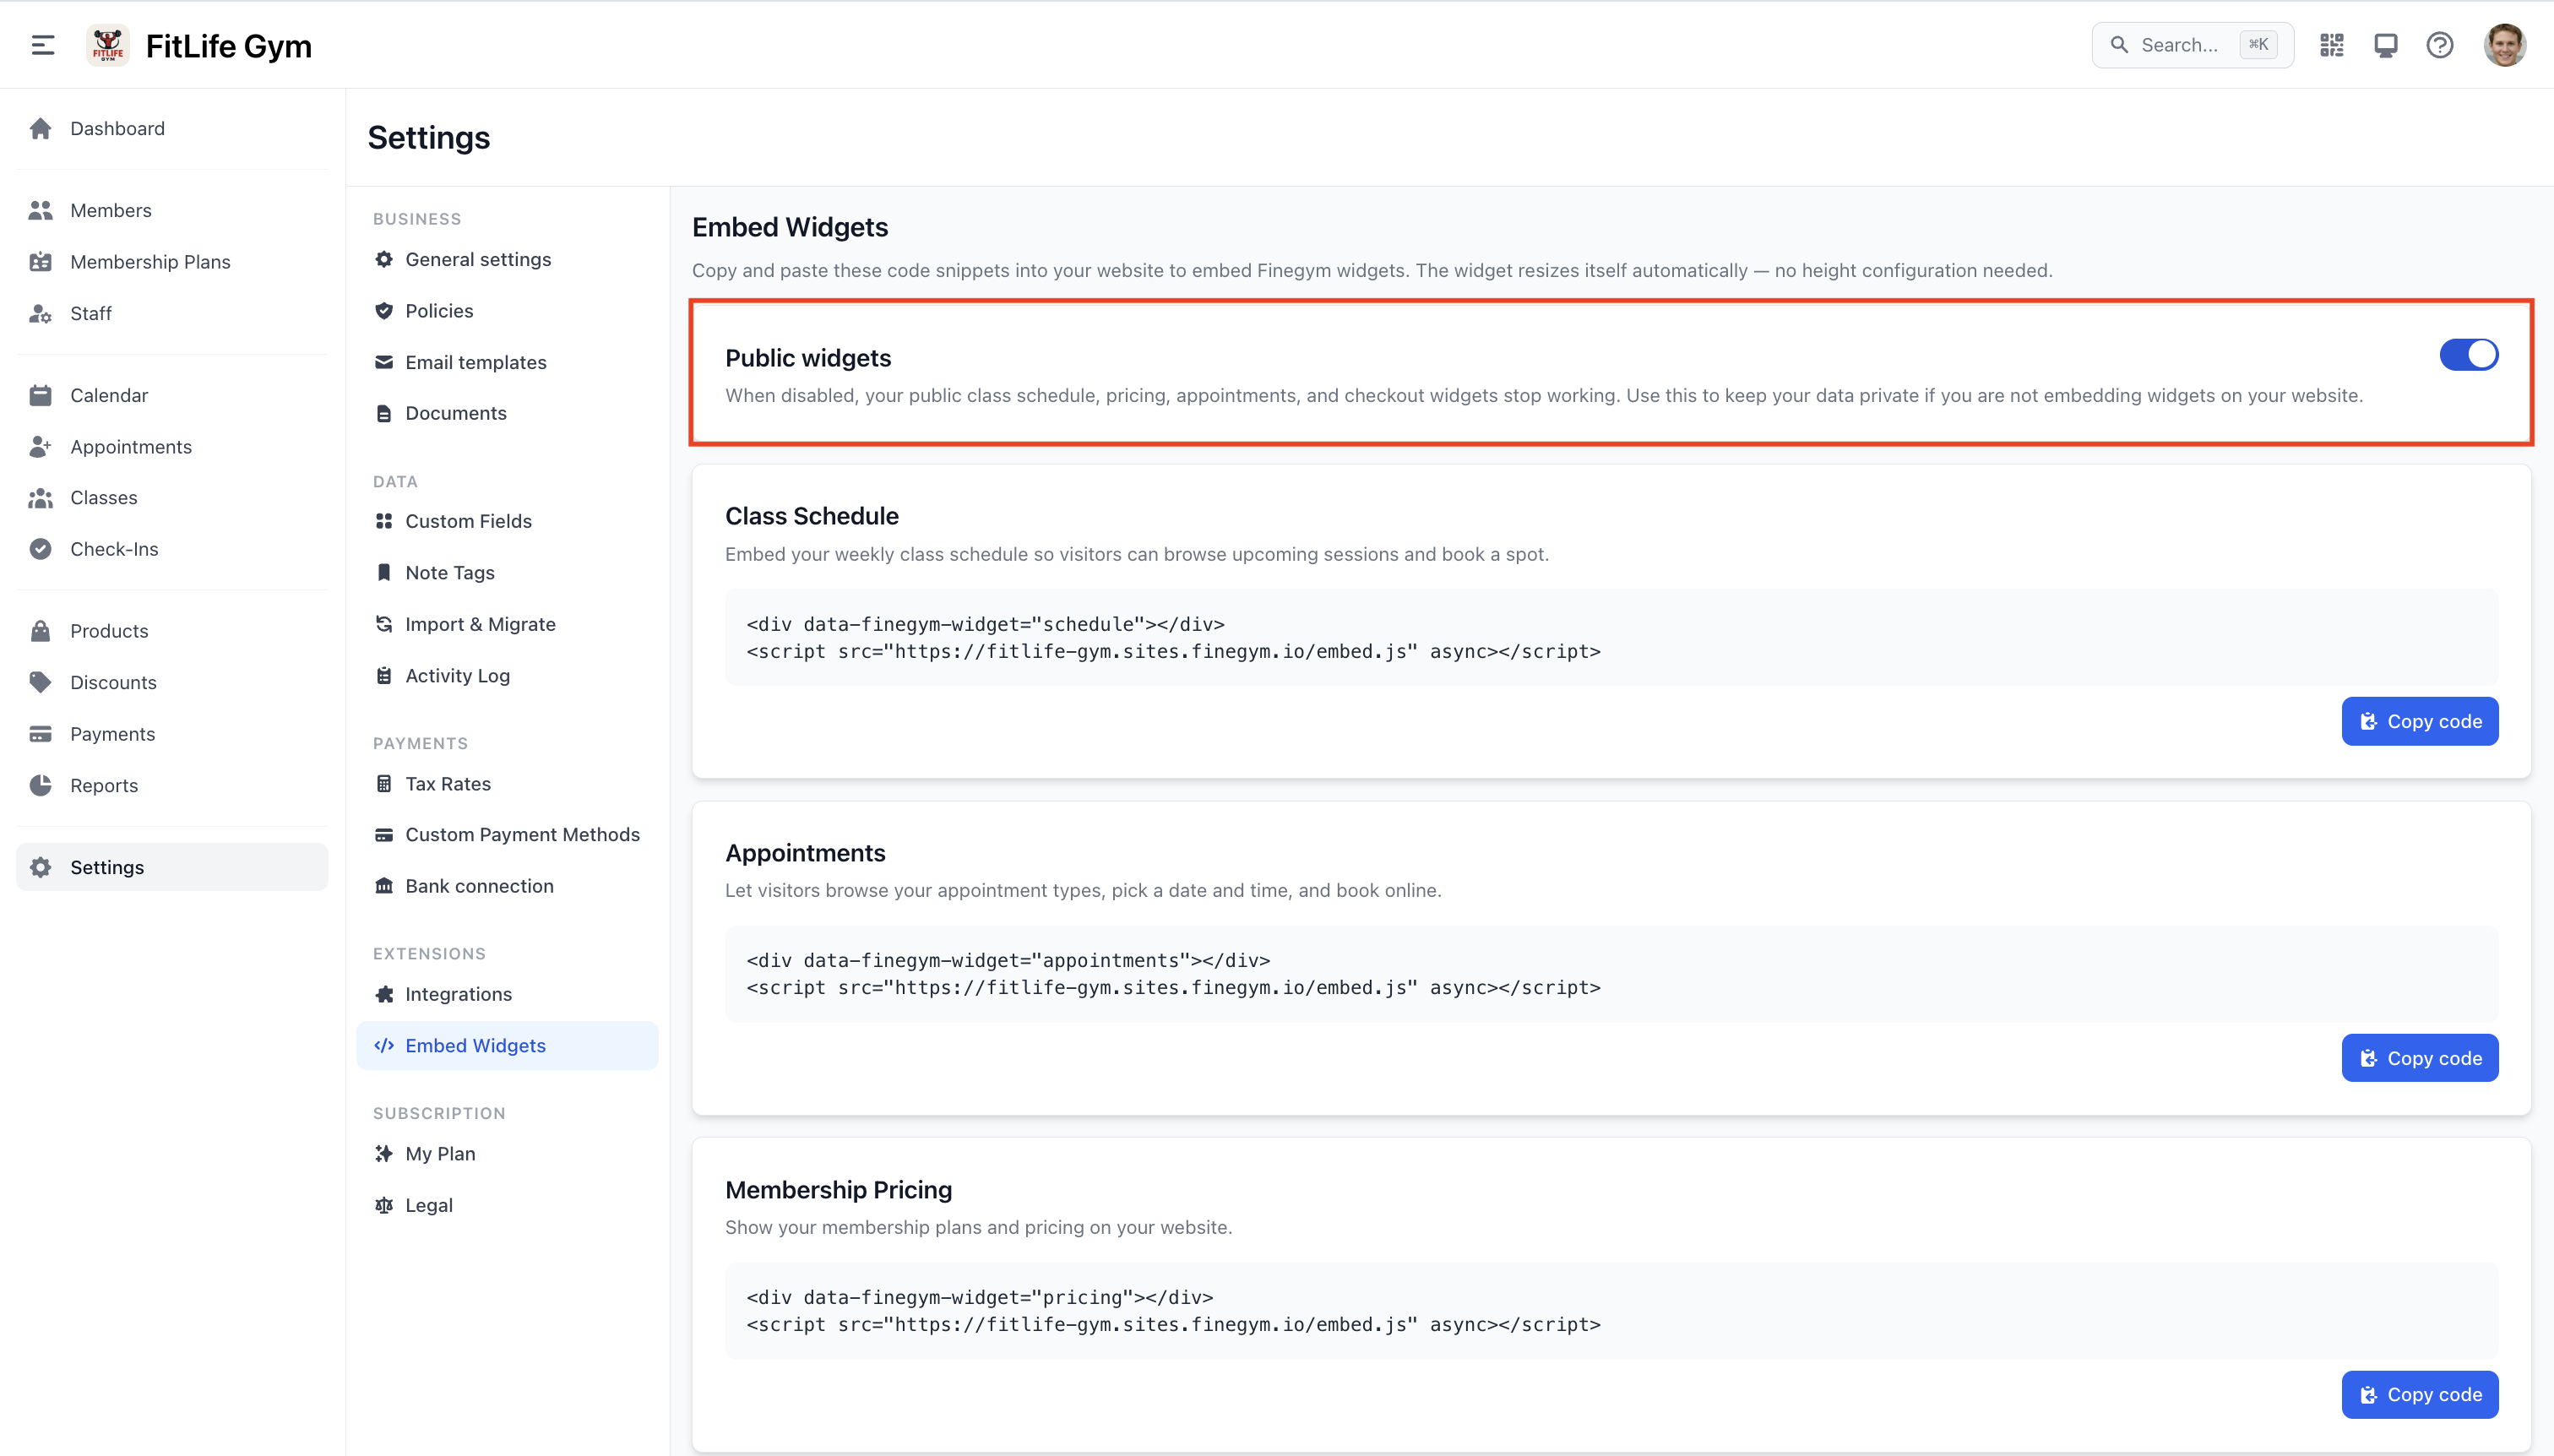Click the Email templates envelope icon
The height and width of the screenshot is (1456, 2554).
click(384, 362)
